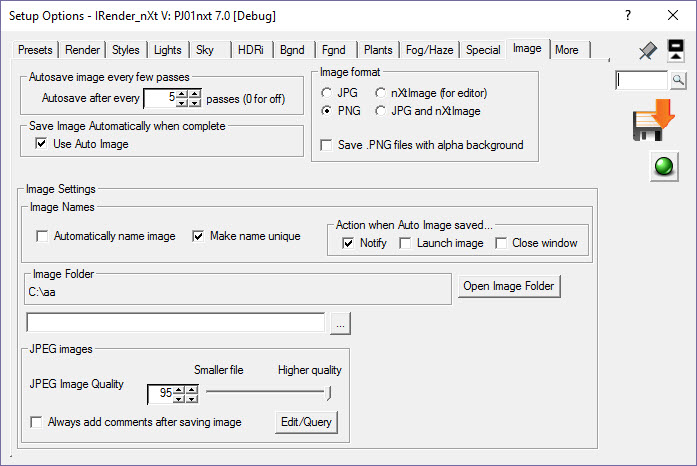Click the pushpin icon to pin dialog

pos(647,50)
